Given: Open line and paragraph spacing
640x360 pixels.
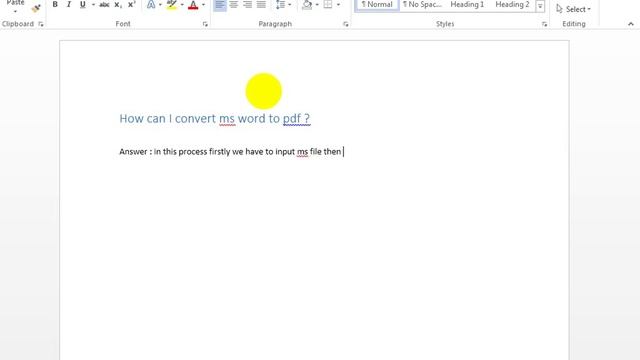Looking at the screenshot, I should click(280, 4).
